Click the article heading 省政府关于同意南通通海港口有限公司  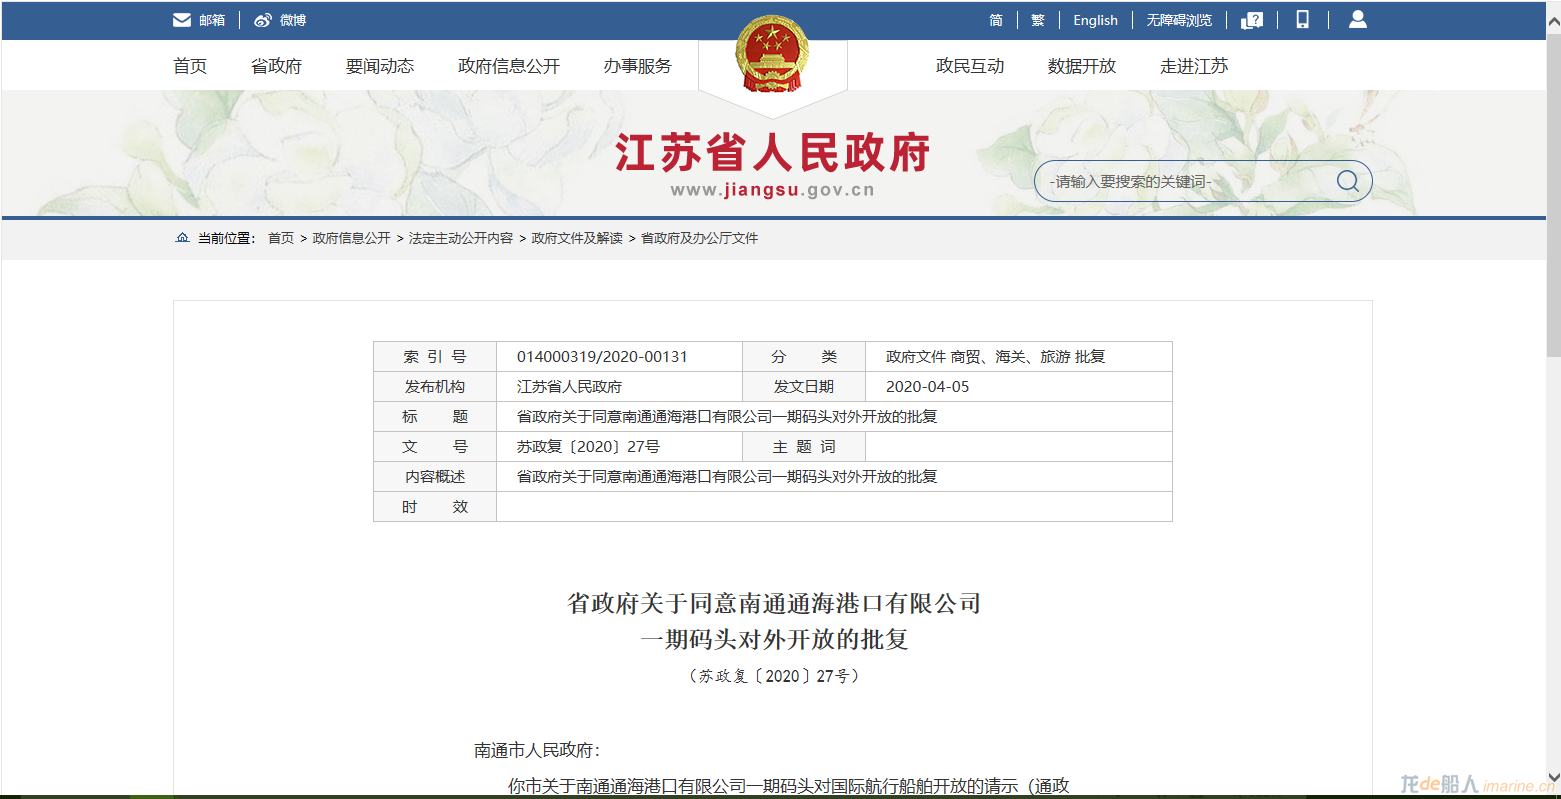tap(773, 603)
